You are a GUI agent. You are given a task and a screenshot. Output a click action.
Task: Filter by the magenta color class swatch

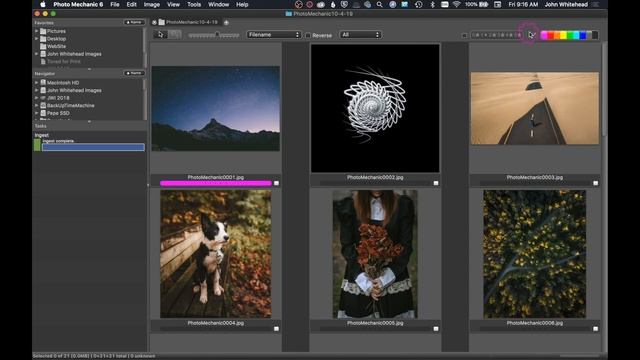tap(544, 36)
